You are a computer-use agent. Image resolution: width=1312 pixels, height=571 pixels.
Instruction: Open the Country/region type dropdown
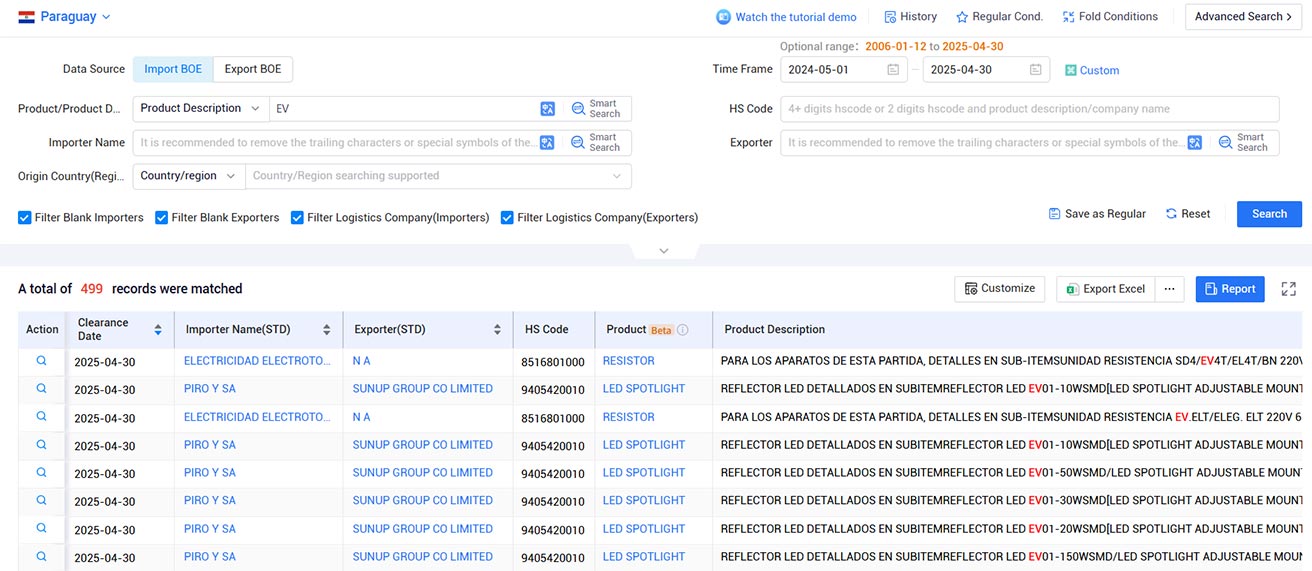(x=189, y=176)
